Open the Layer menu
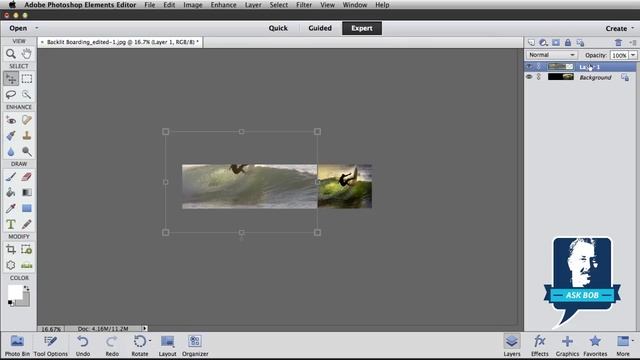Viewport: 640px width, 360px height. [253, 5]
